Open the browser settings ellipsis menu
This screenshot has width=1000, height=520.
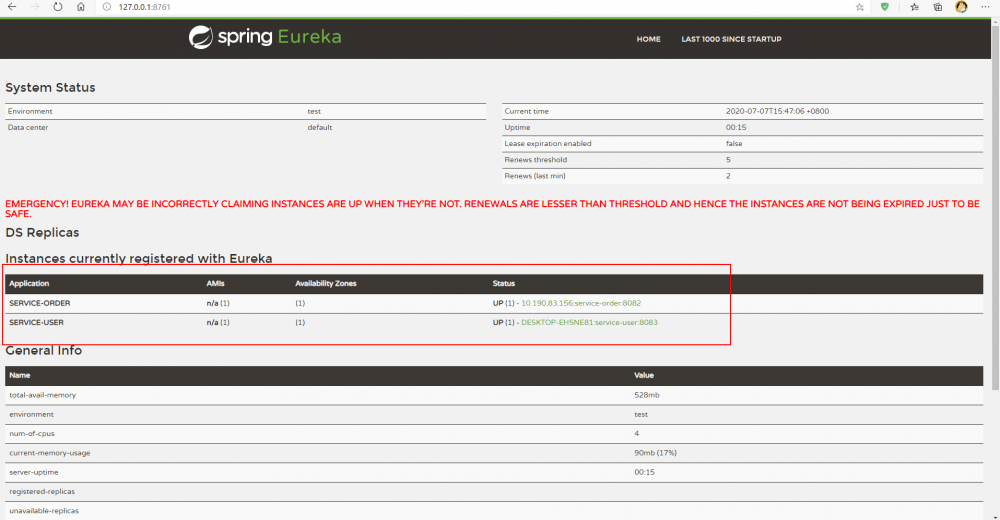tap(985, 7)
